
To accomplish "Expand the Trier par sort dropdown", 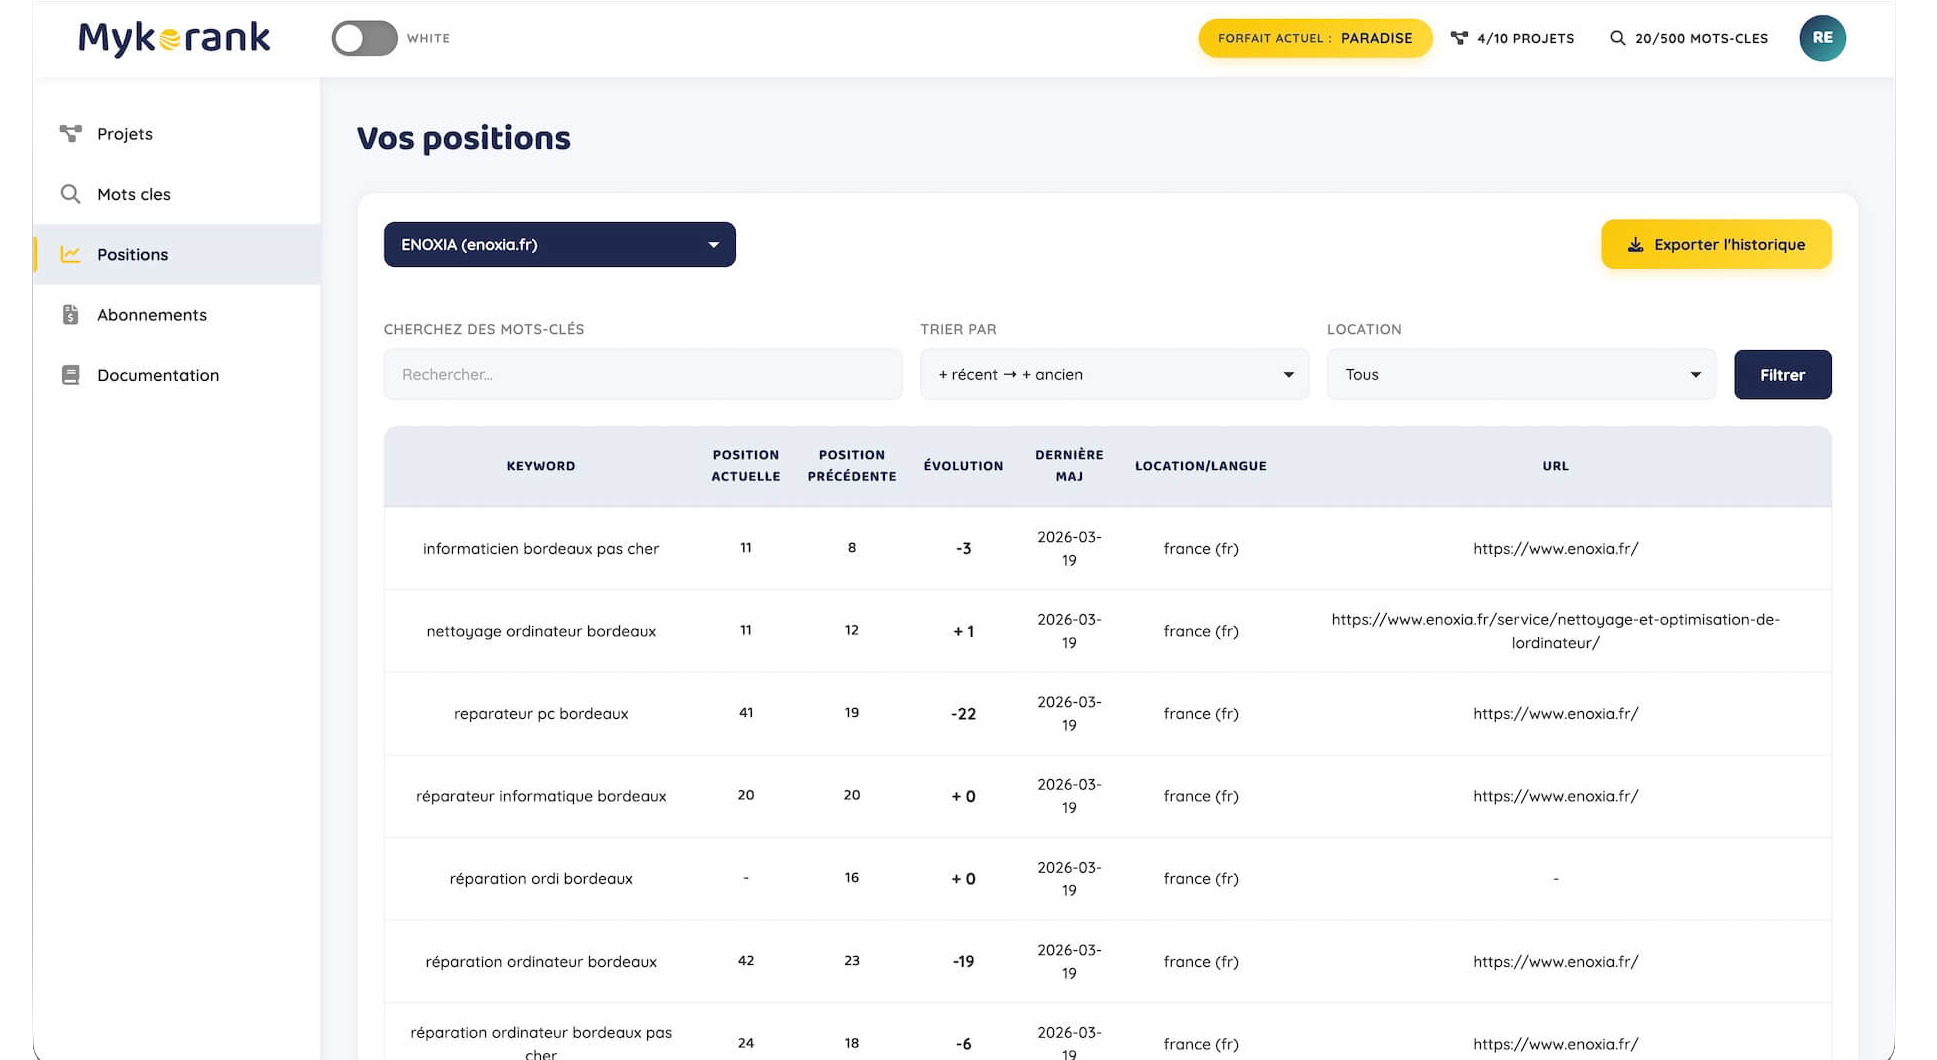I will pyautogui.click(x=1114, y=375).
